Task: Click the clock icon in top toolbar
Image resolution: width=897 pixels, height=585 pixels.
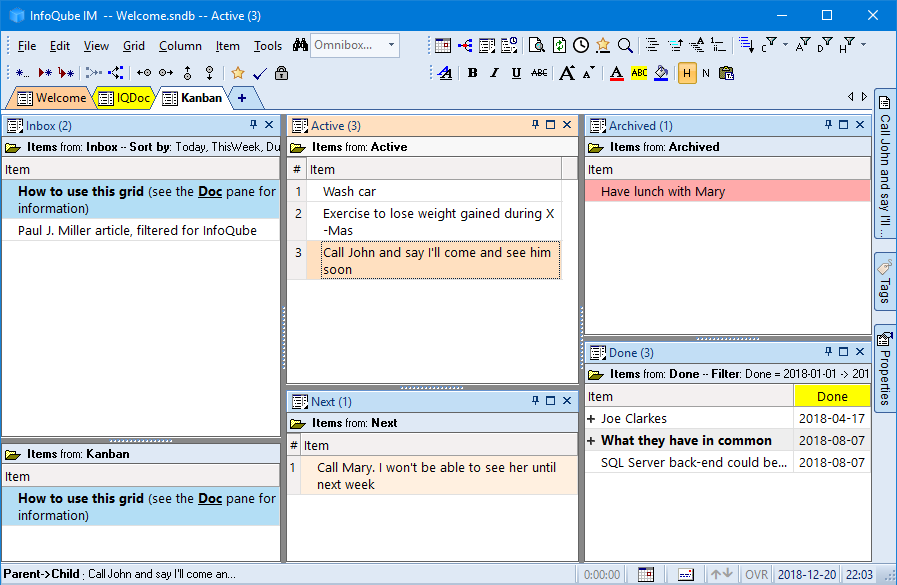Action: pos(580,45)
